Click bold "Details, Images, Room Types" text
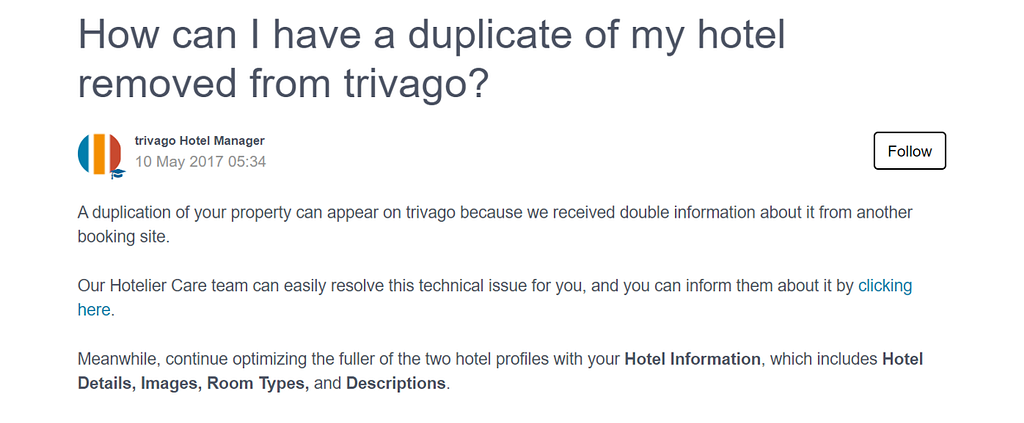1024x423 pixels. coord(194,383)
